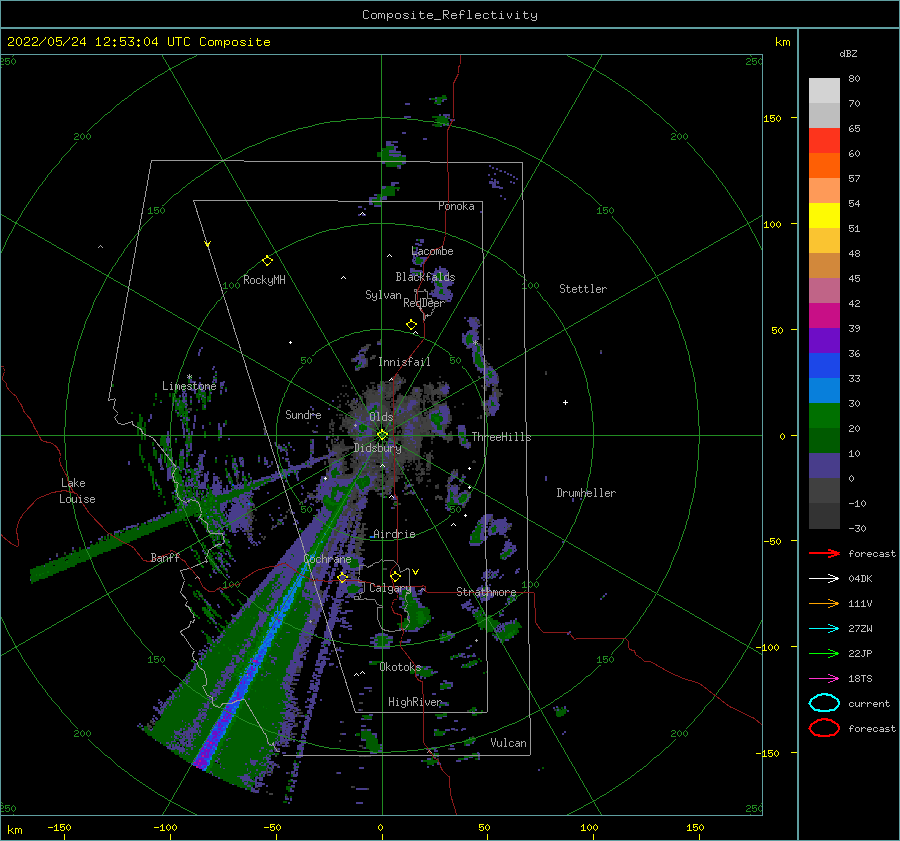Viewport: 900px width, 841px height.
Task: Click the orange 111V arrow legend icon
Action: (x=824, y=603)
